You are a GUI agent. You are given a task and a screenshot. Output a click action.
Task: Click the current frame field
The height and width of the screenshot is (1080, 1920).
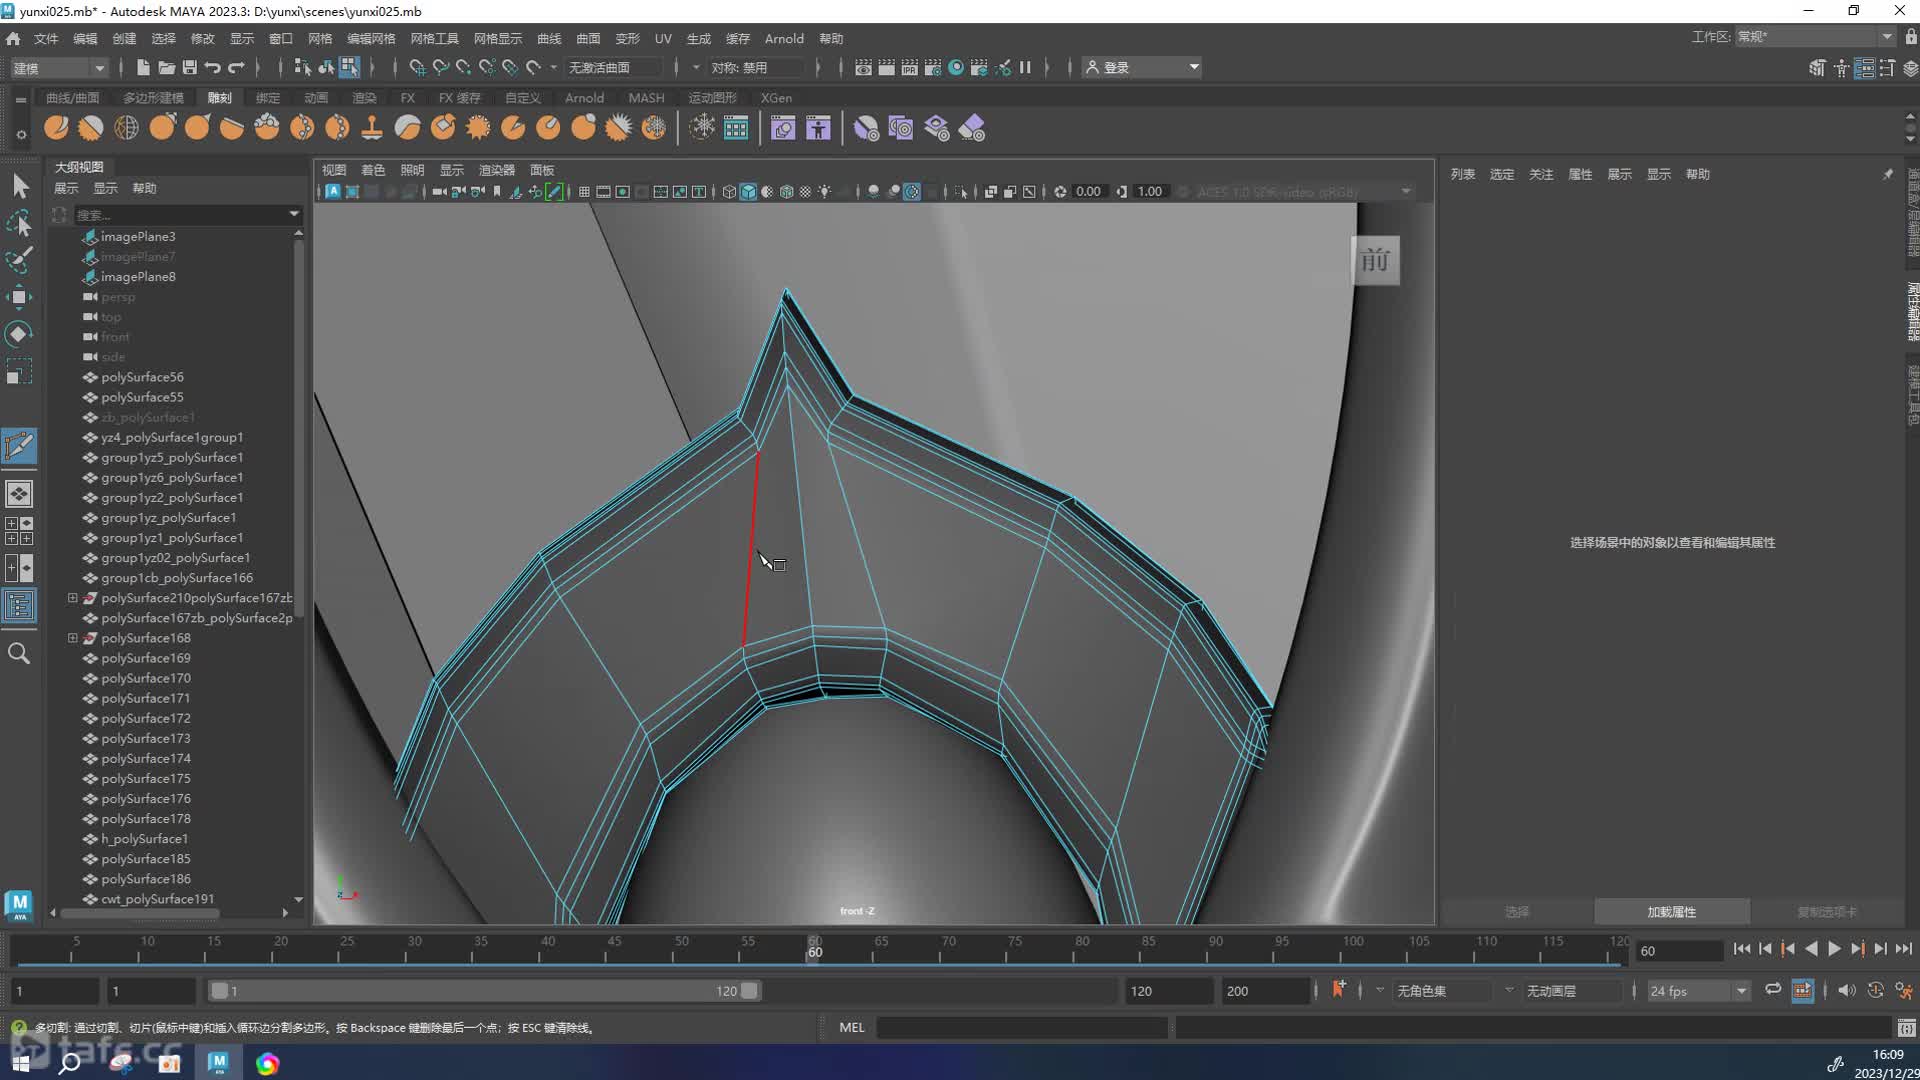point(1678,951)
